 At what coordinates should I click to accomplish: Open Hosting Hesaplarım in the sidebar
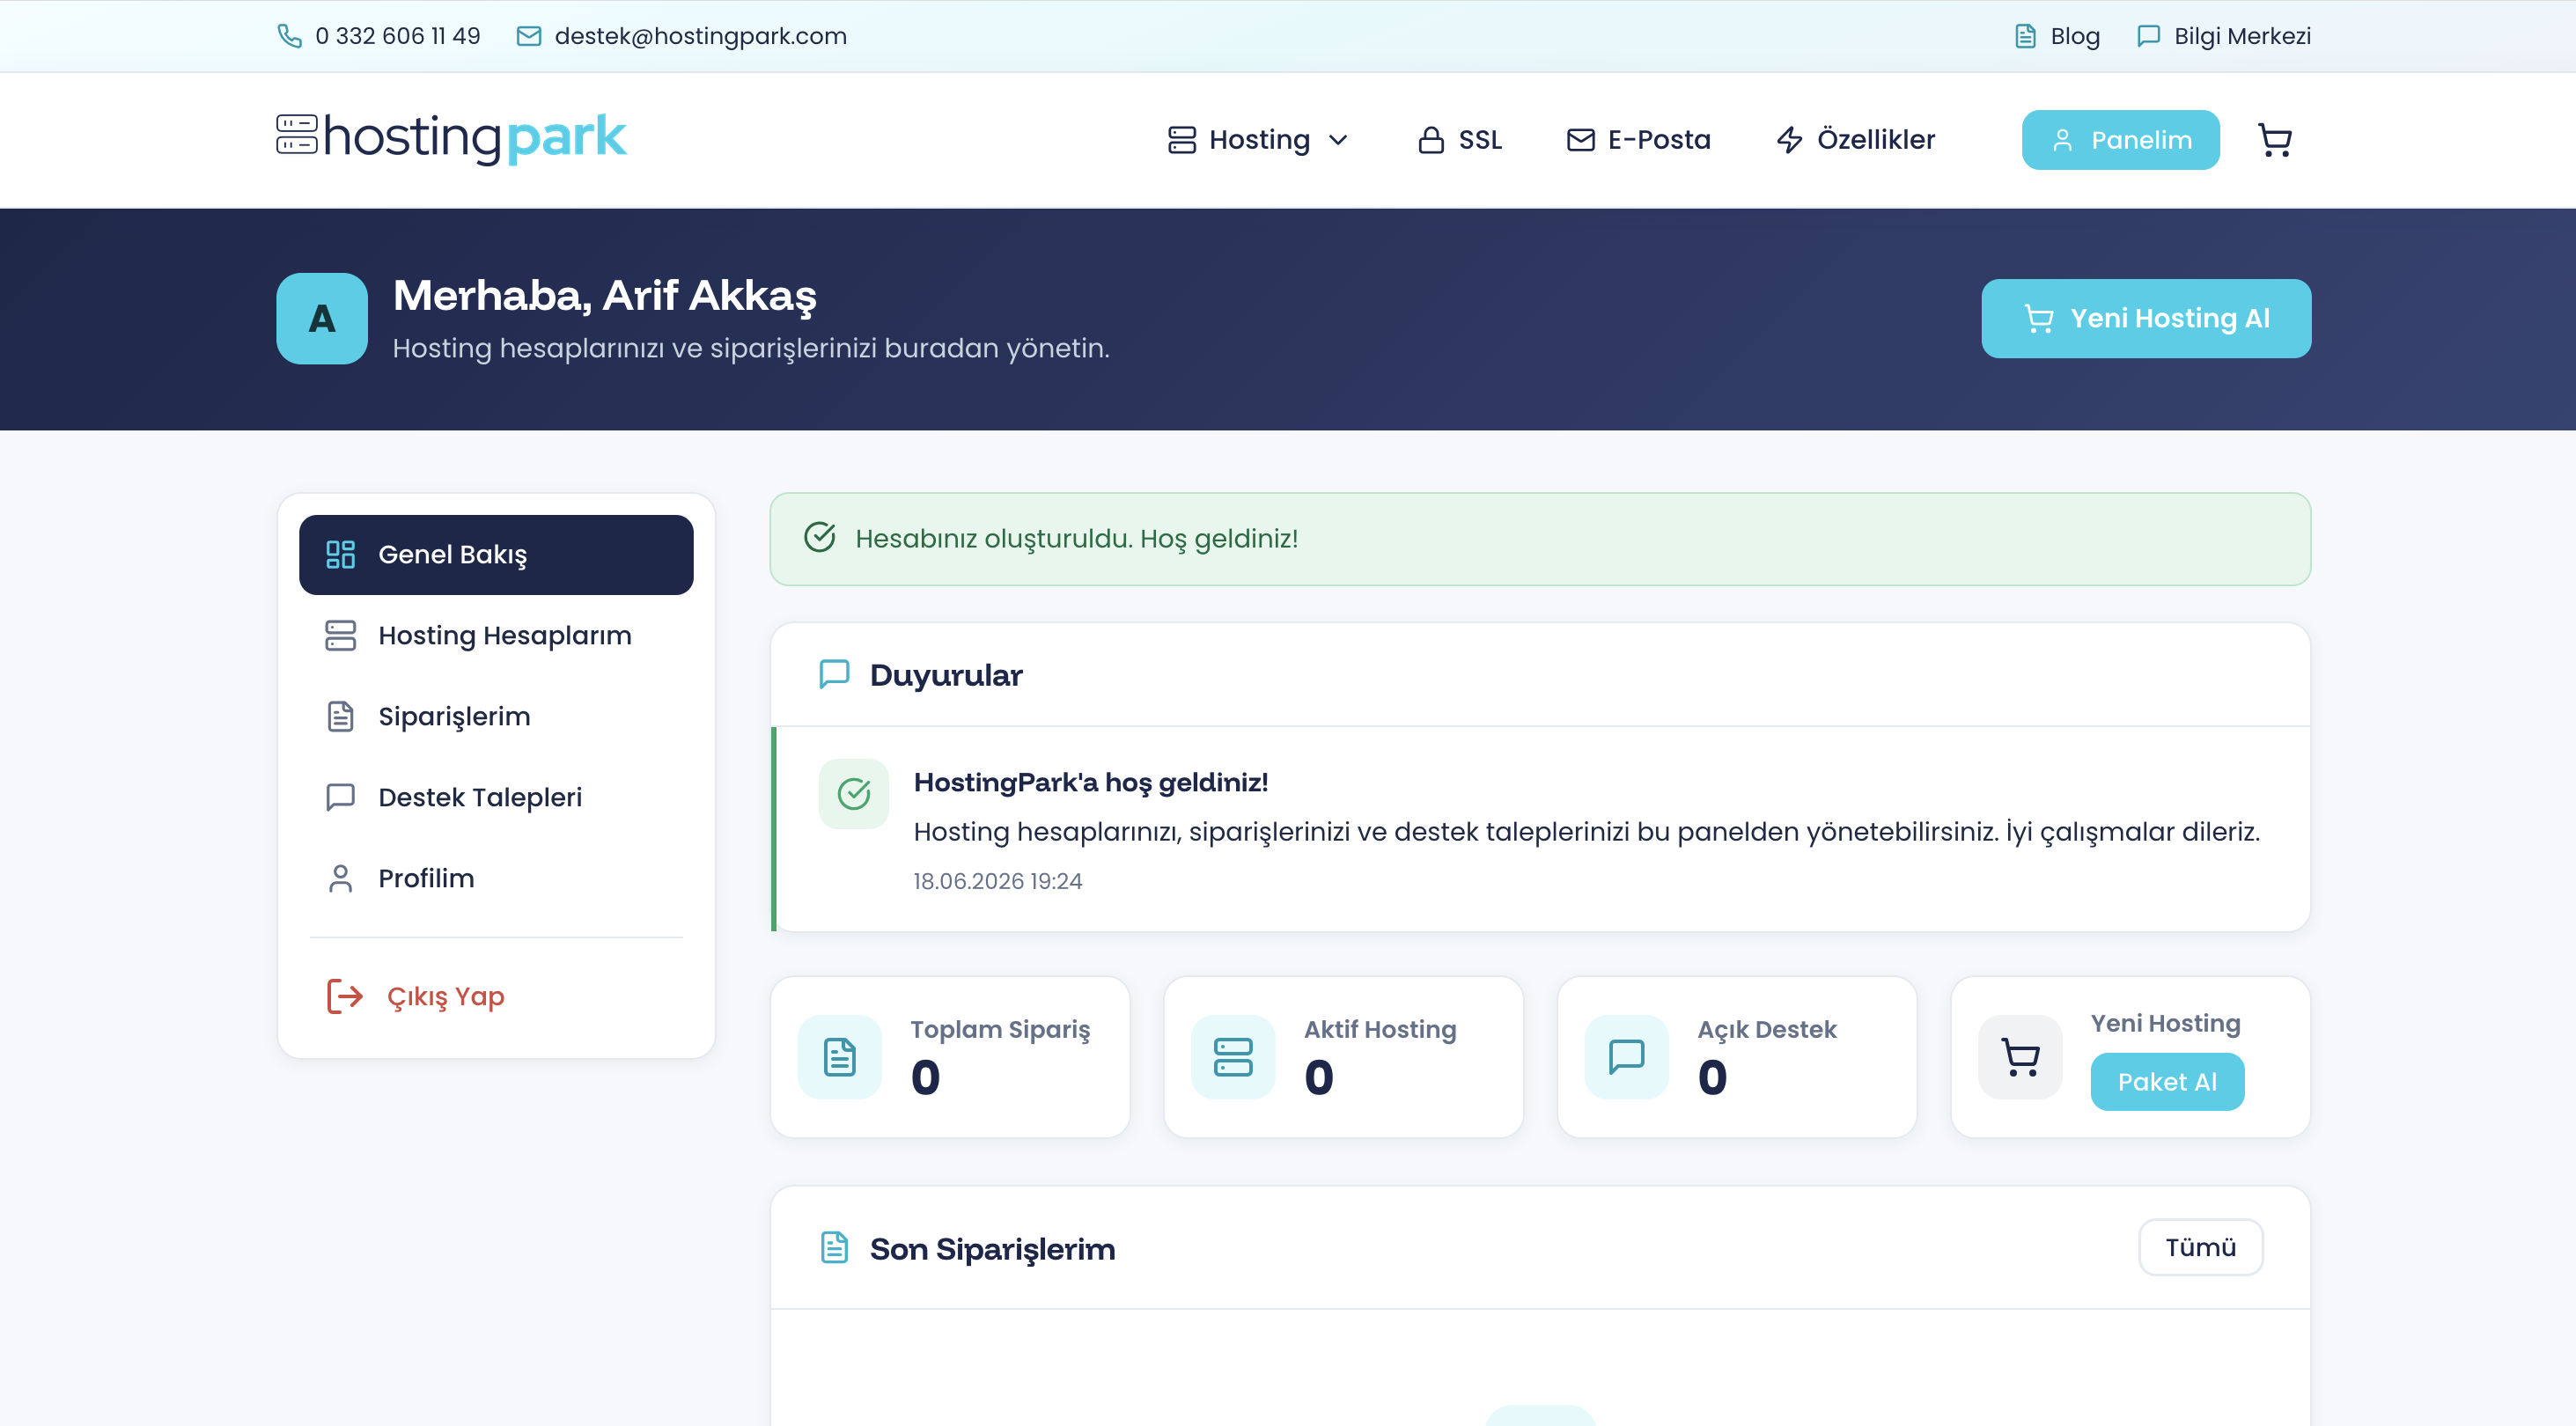[x=496, y=636]
